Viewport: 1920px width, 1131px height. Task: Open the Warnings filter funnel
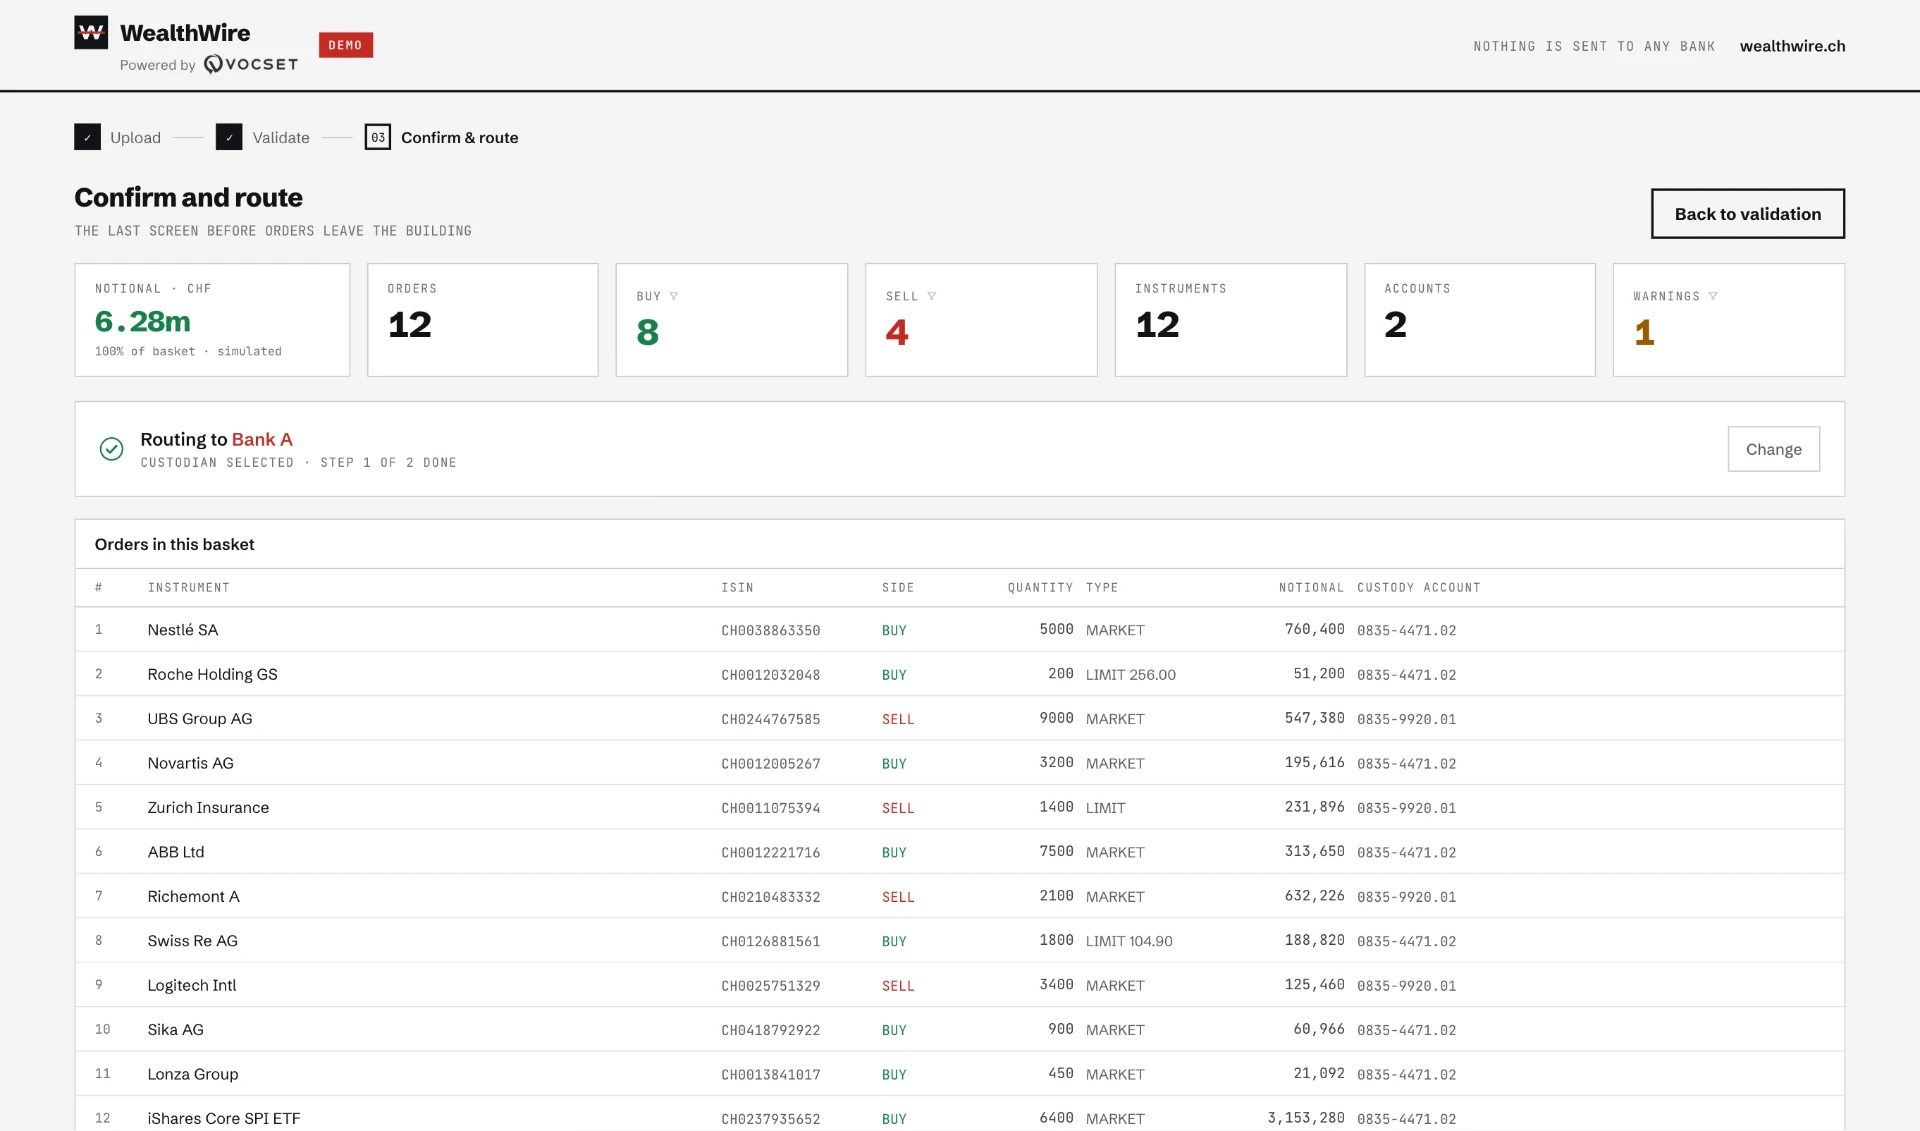(x=1713, y=296)
